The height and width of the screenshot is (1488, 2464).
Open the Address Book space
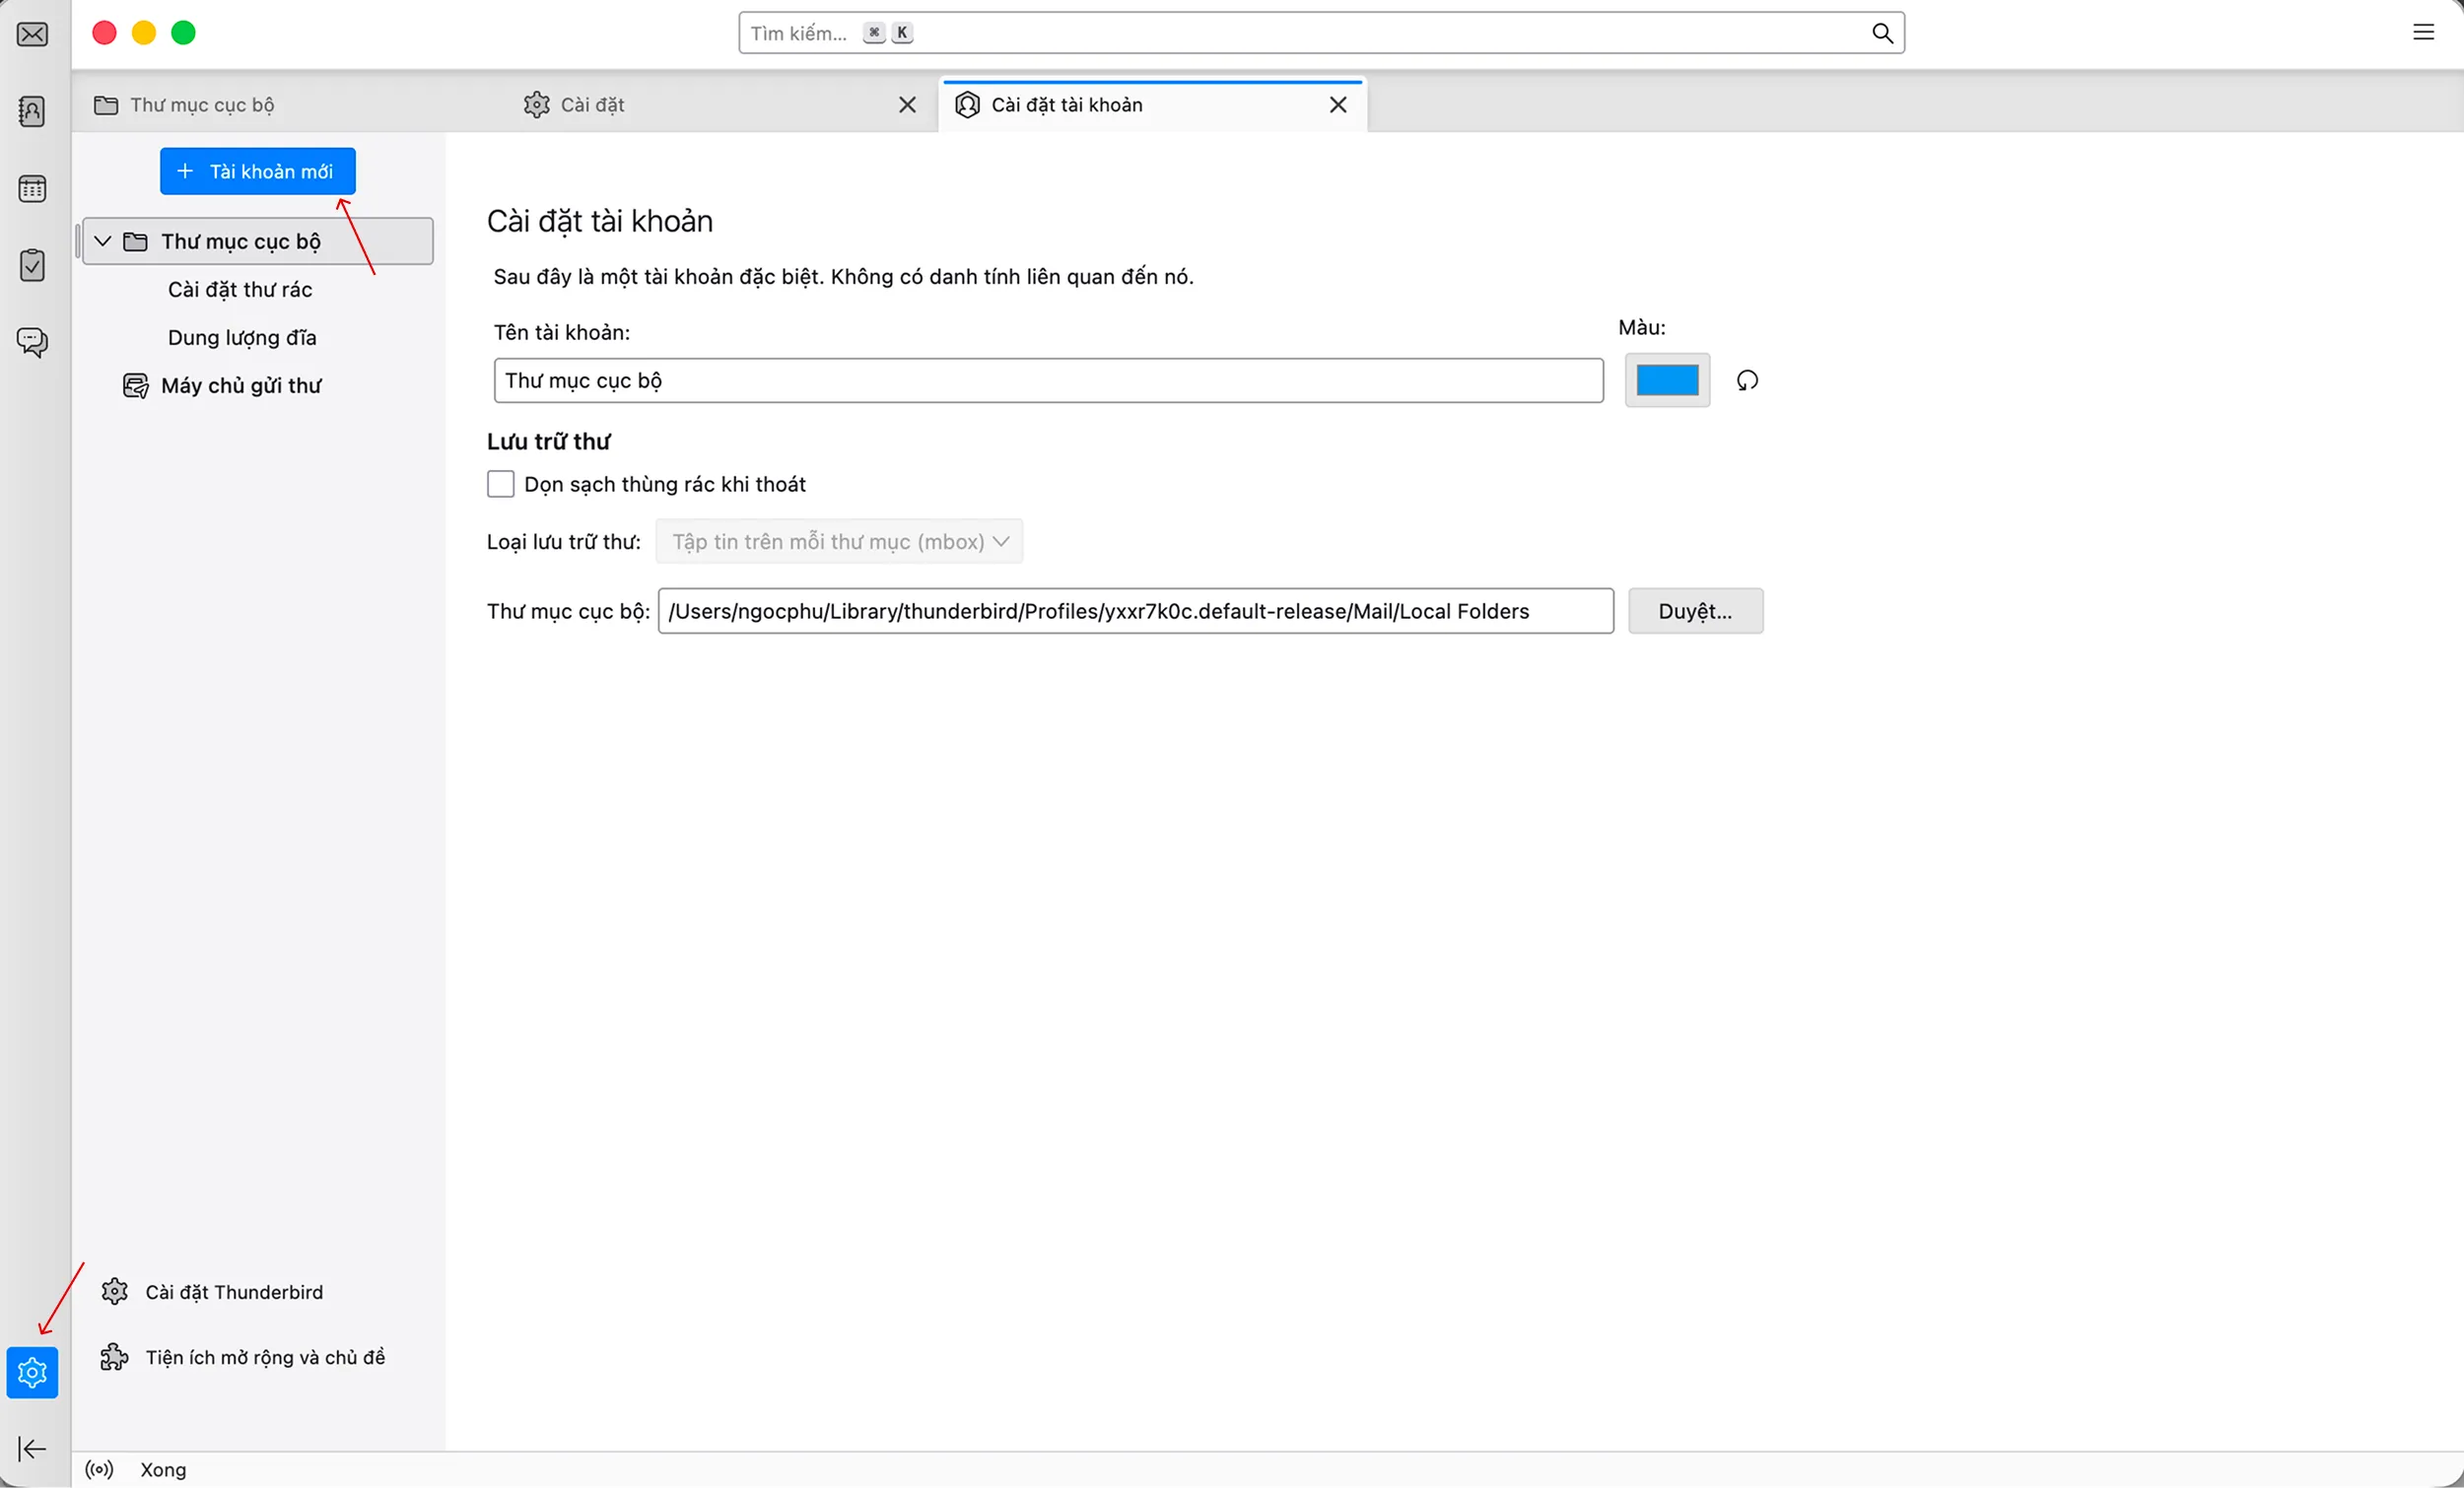[32, 111]
